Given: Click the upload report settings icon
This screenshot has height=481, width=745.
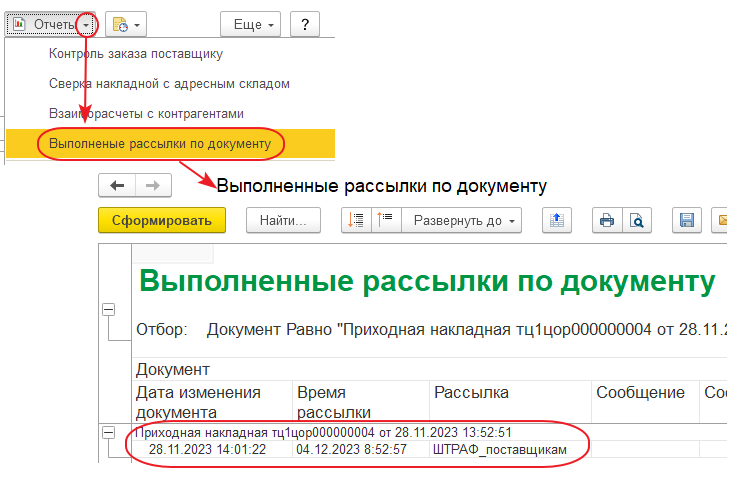Looking at the screenshot, I should click(557, 220).
